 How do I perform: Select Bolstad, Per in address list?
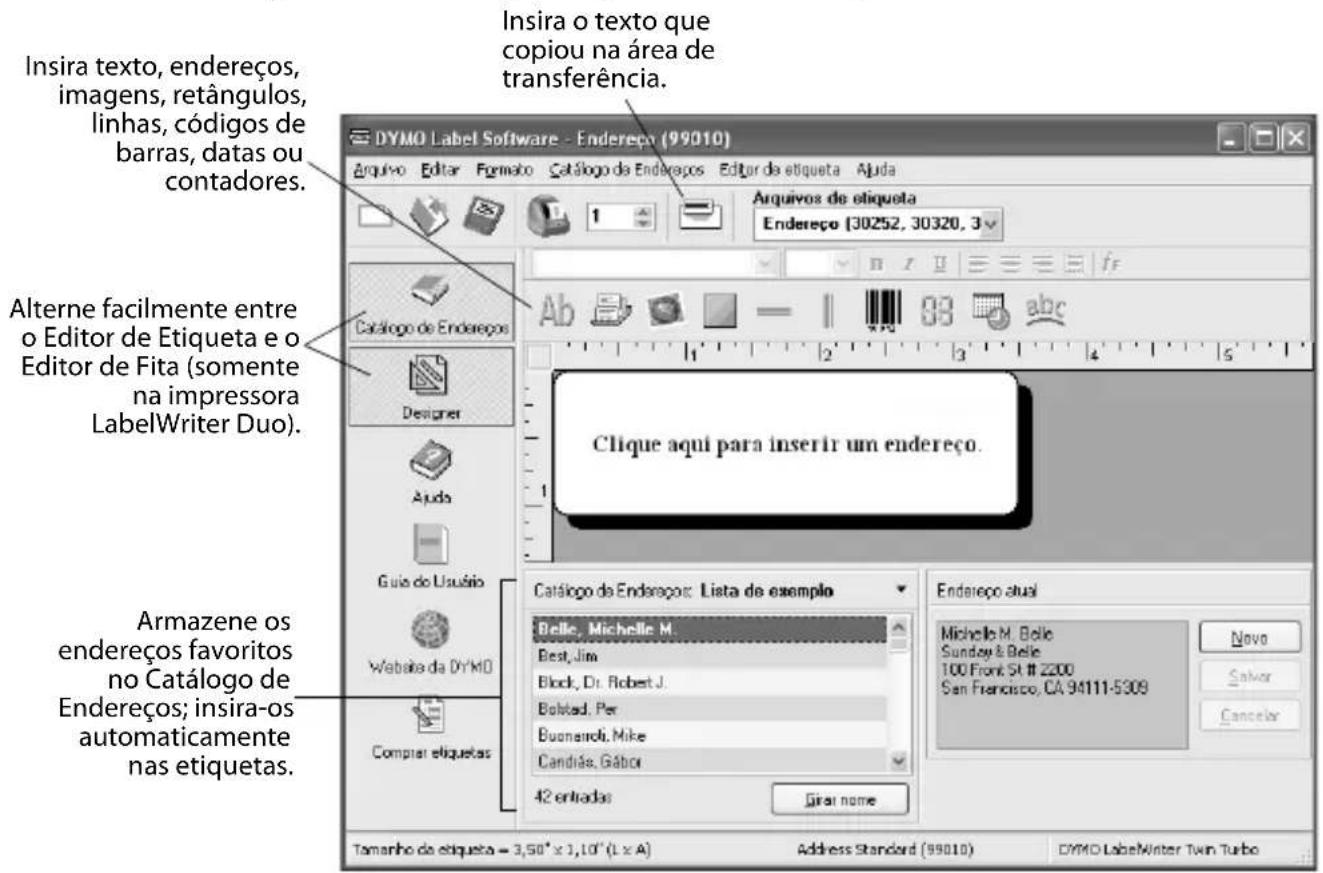(x=708, y=709)
